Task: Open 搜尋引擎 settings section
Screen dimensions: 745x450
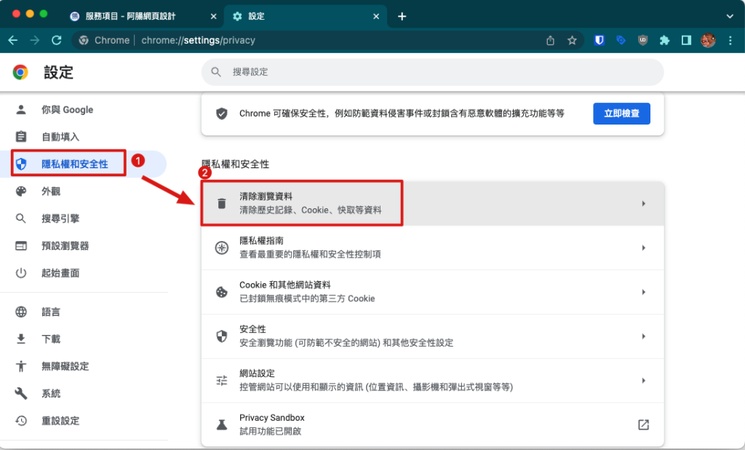Action: point(60,219)
